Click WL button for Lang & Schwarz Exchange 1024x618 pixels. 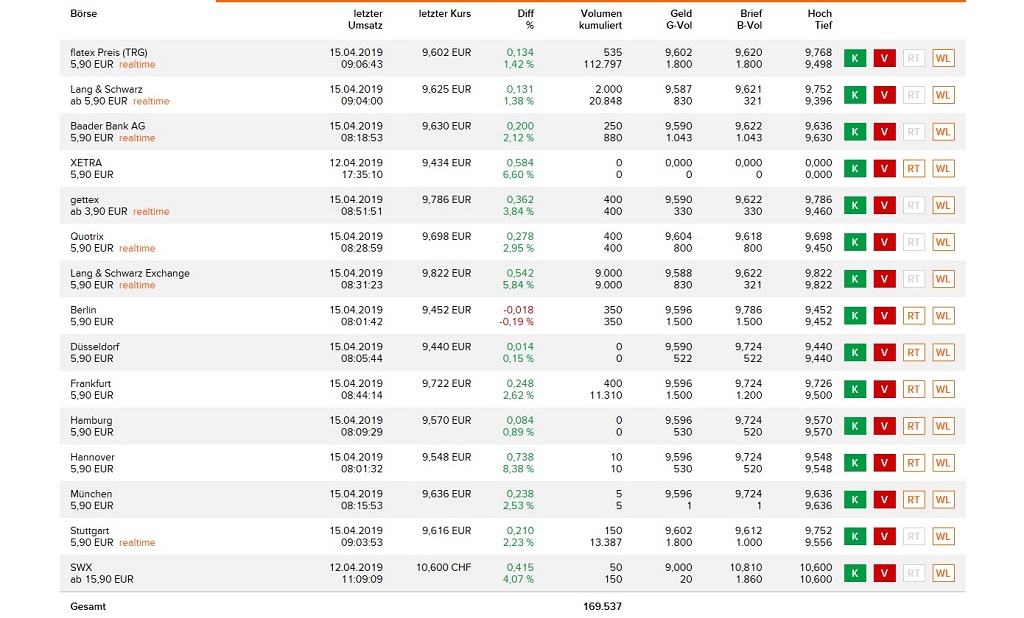(943, 279)
